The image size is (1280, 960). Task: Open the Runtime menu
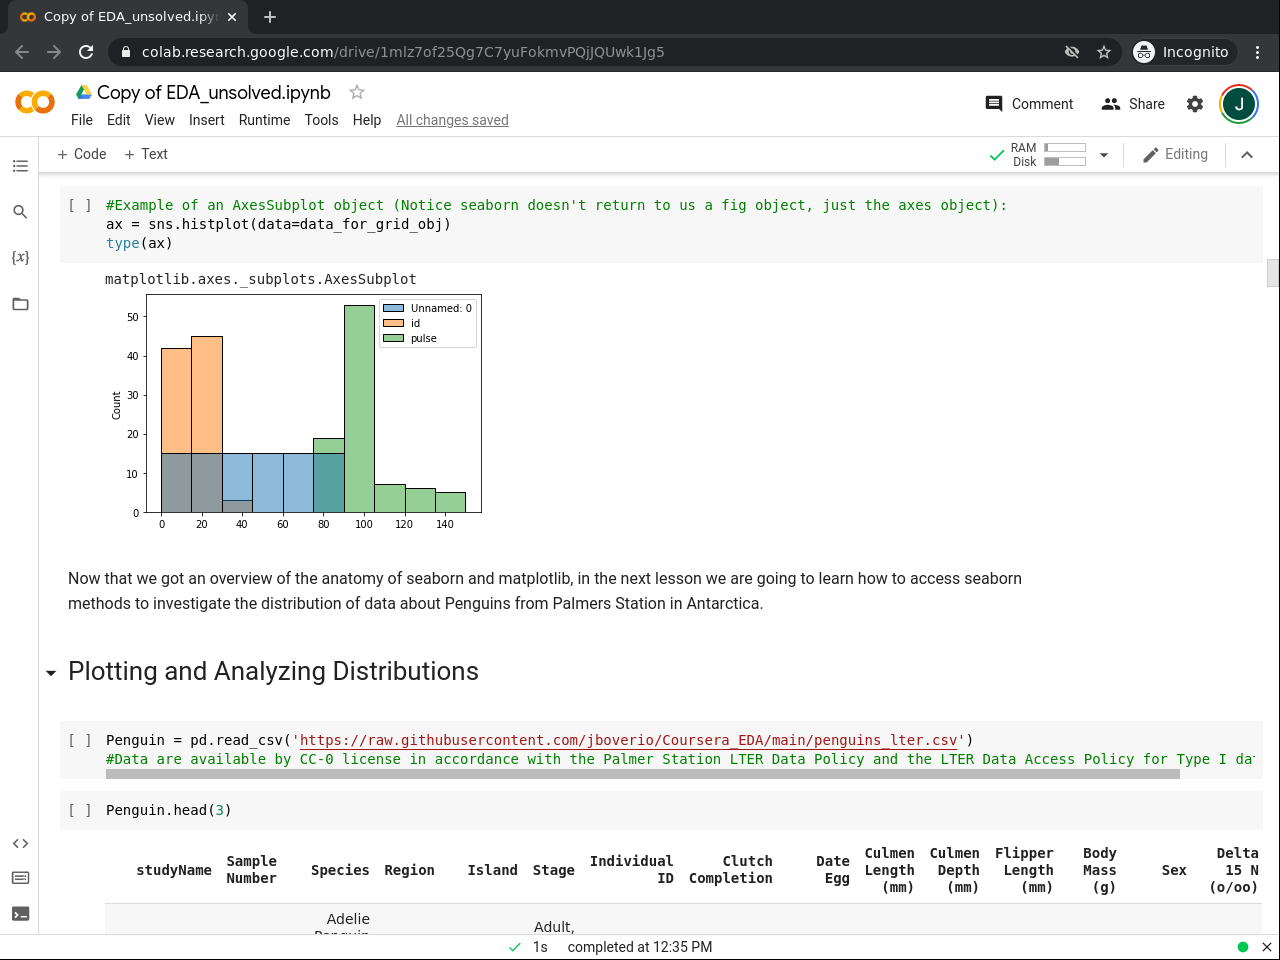(264, 120)
